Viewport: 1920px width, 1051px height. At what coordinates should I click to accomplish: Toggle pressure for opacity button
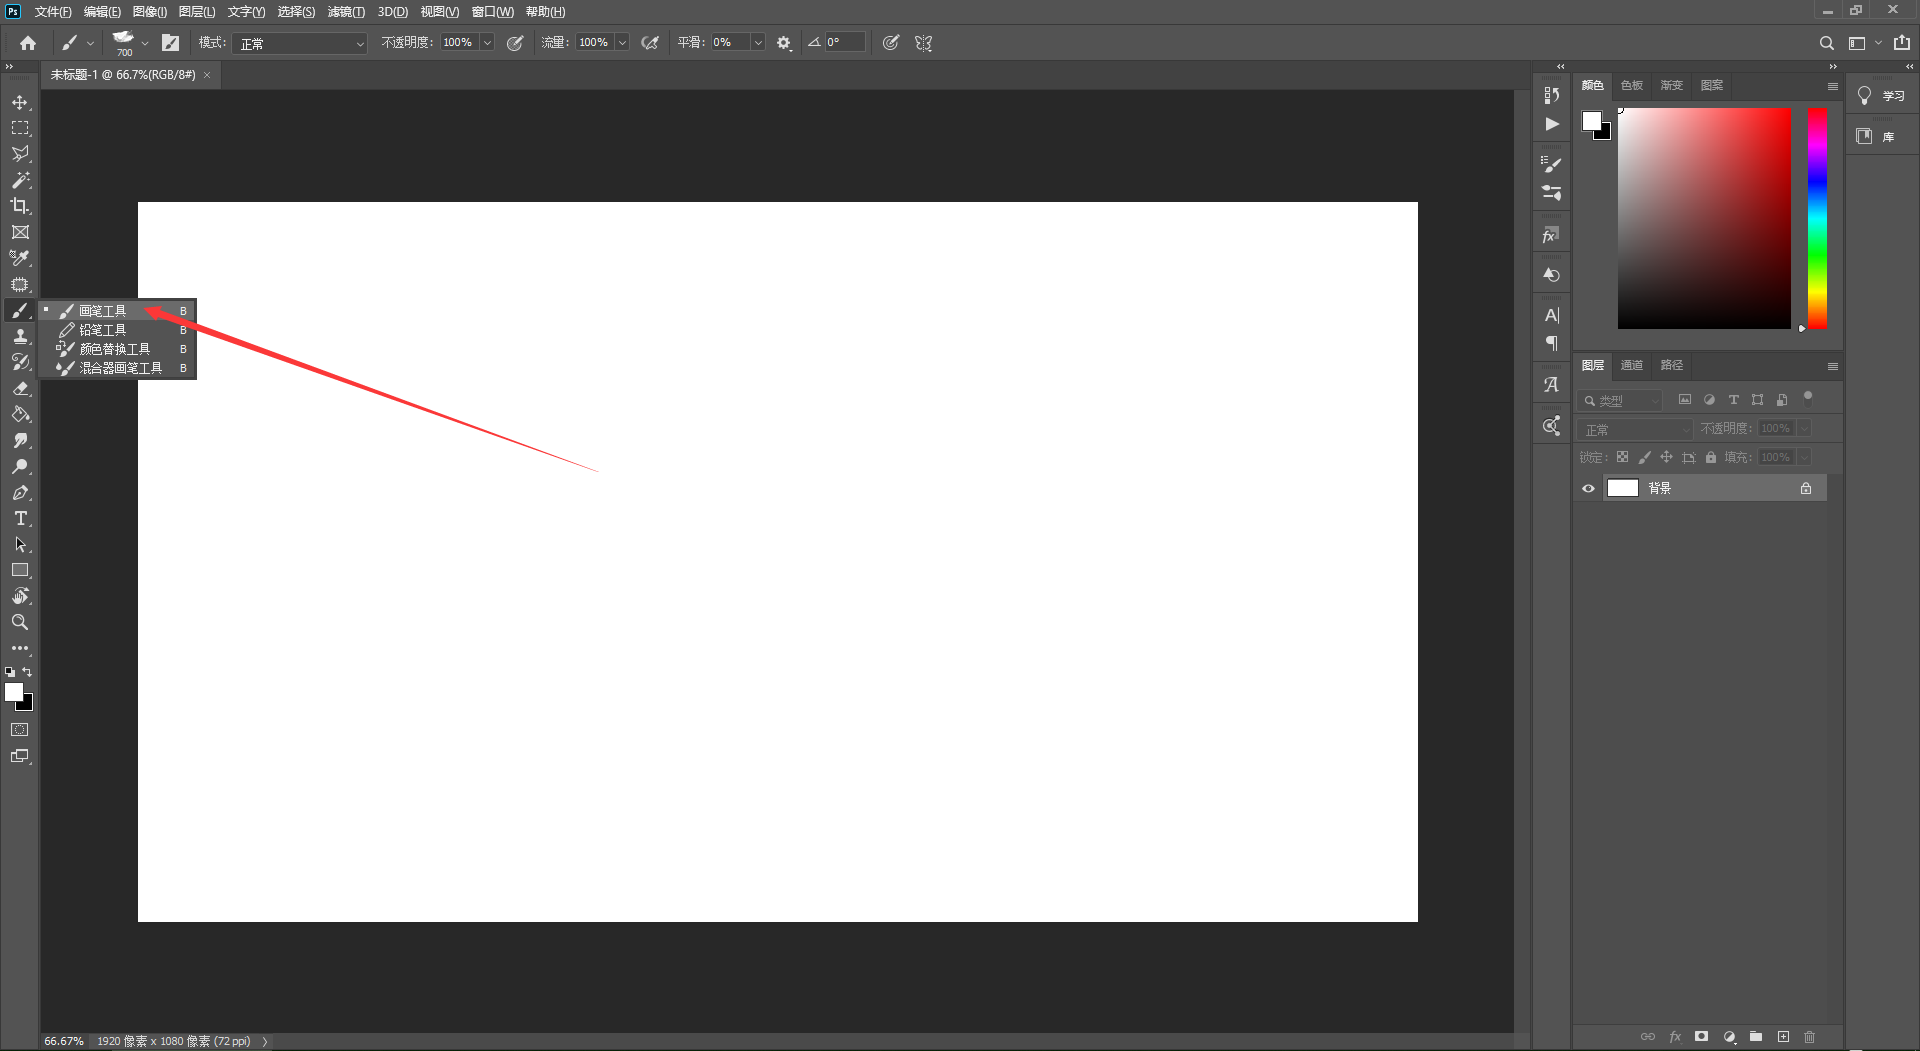click(x=515, y=43)
